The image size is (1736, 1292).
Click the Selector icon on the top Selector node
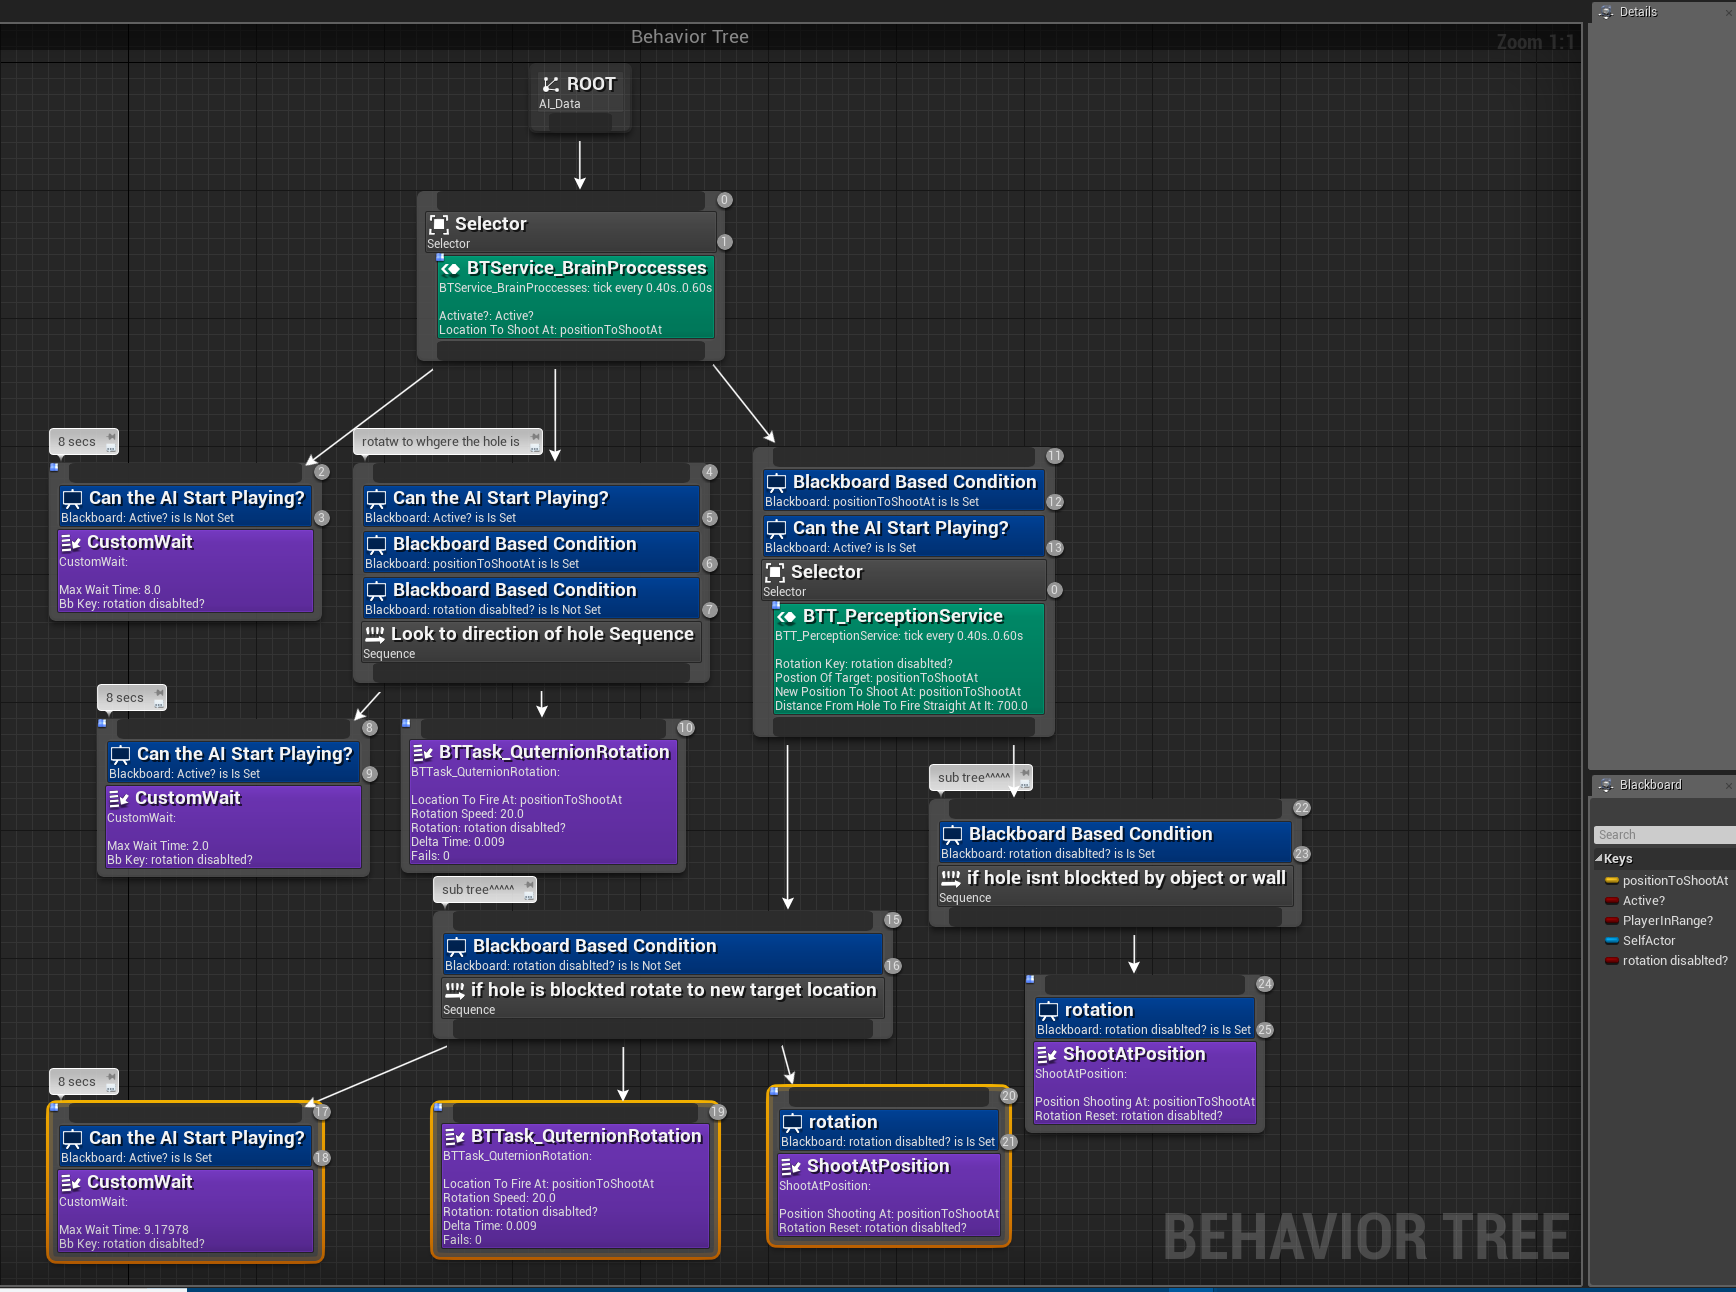coord(438,224)
